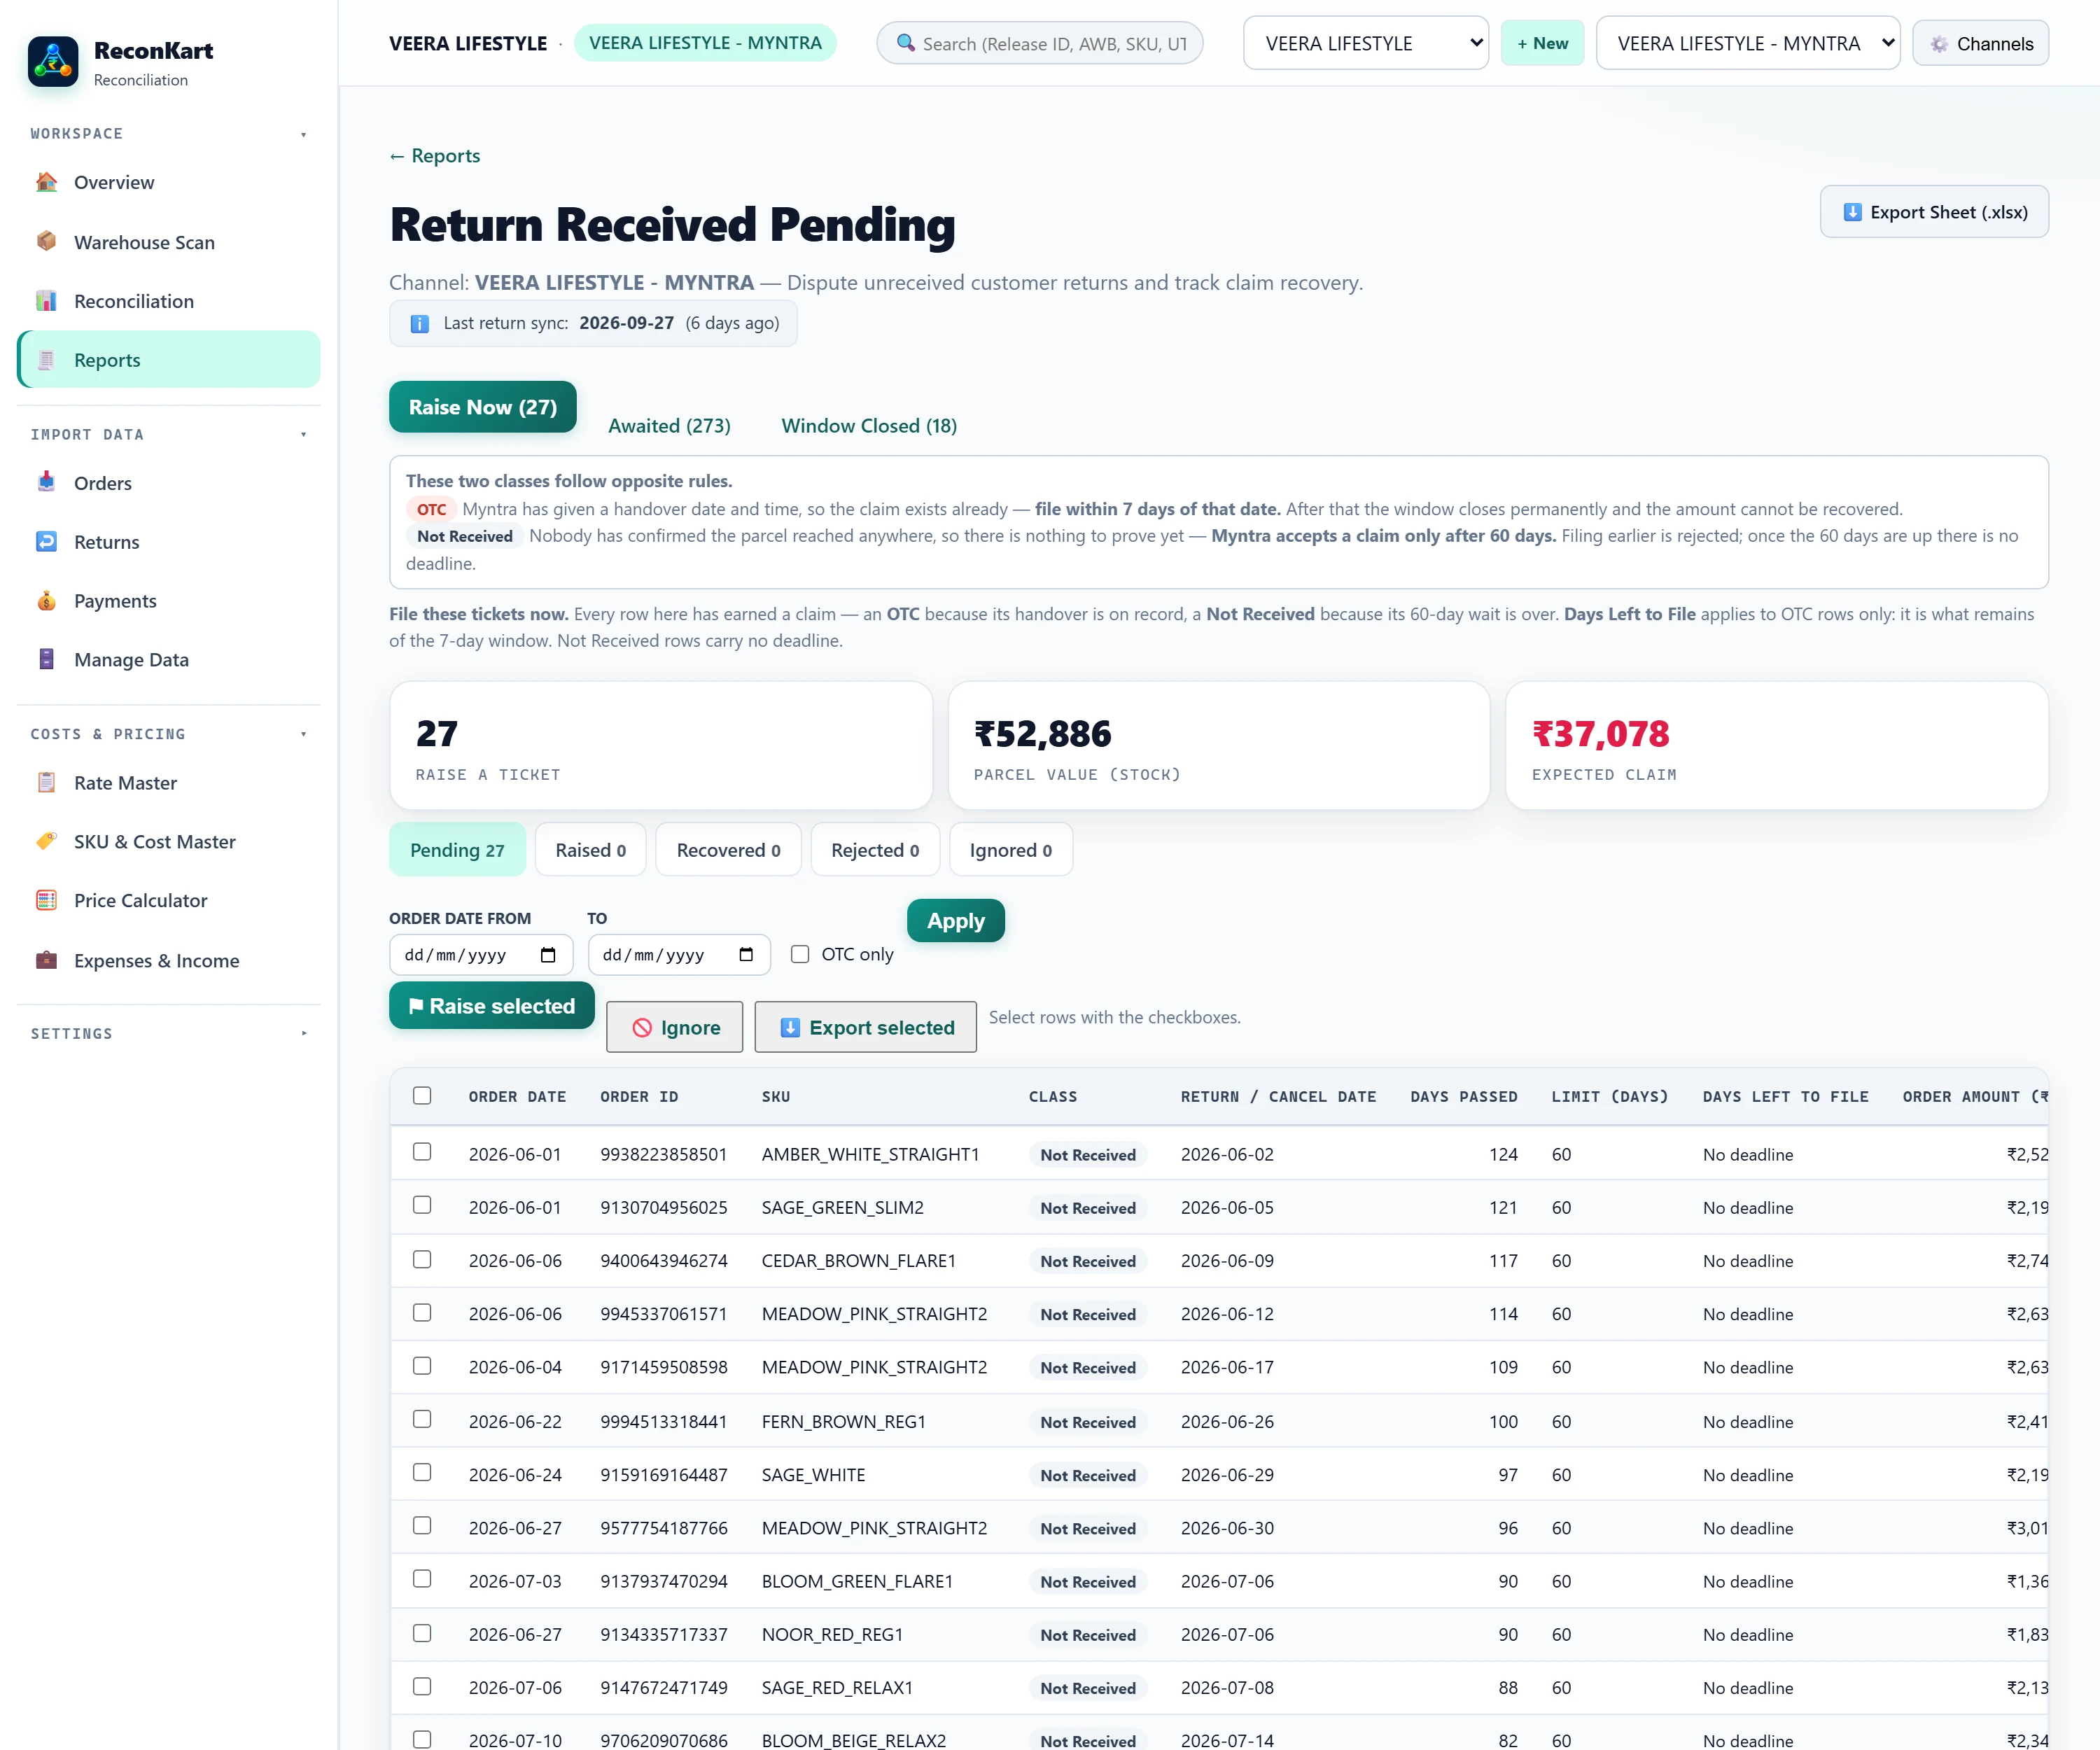Select row for order 9938223858501

[422, 1152]
